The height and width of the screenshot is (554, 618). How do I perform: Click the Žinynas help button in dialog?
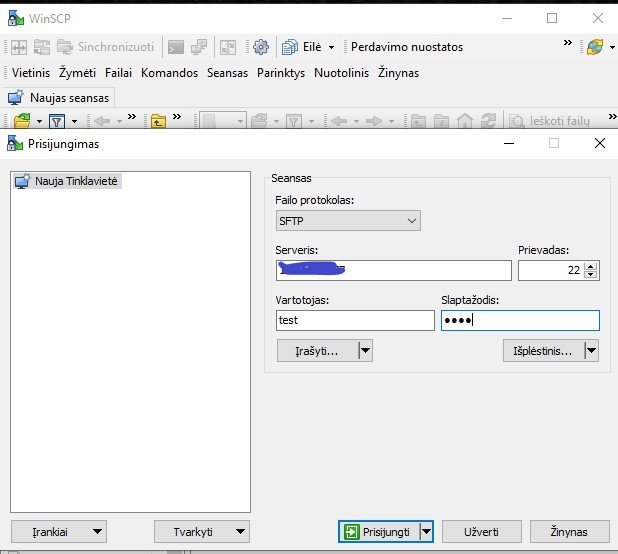570,532
